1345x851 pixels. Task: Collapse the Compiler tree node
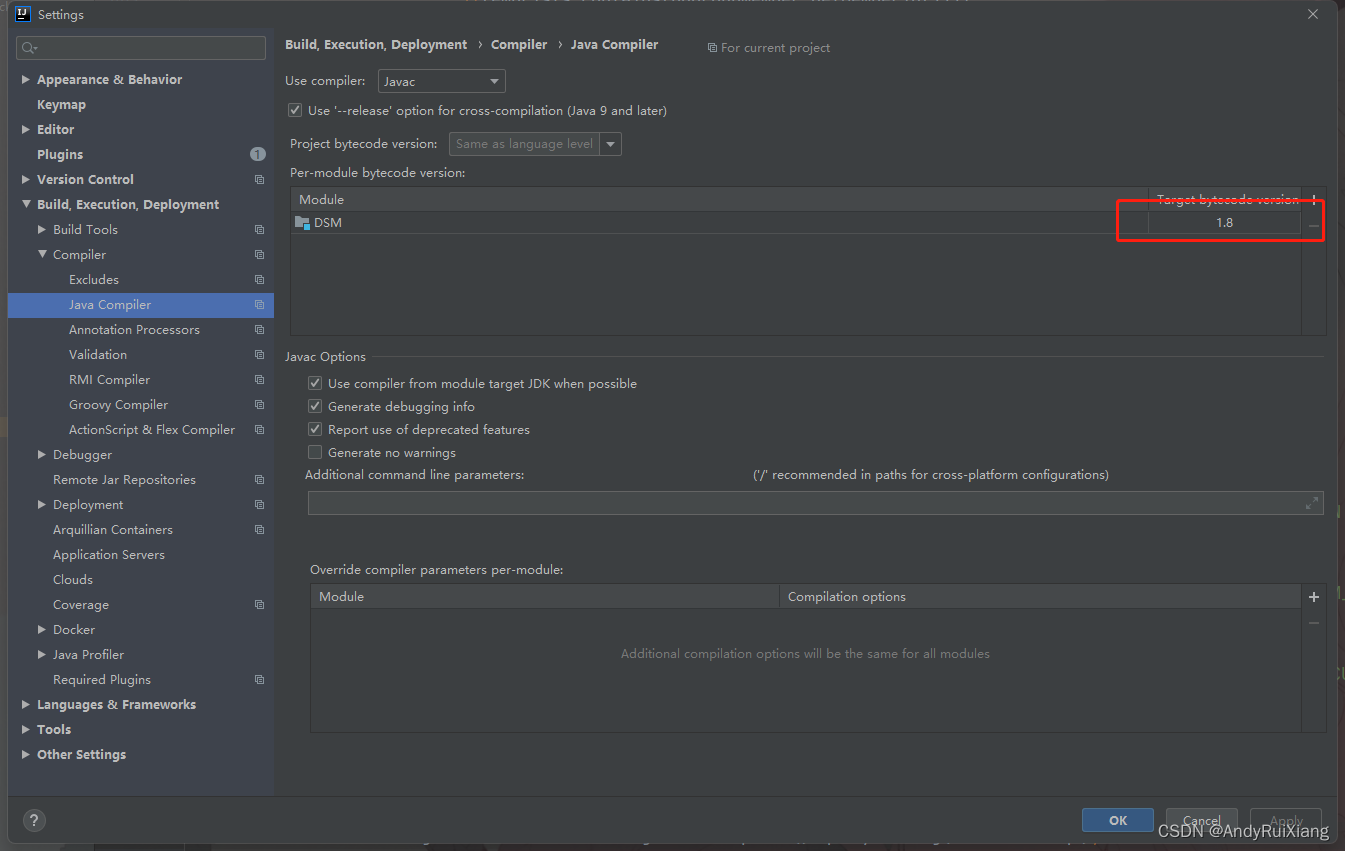42,254
